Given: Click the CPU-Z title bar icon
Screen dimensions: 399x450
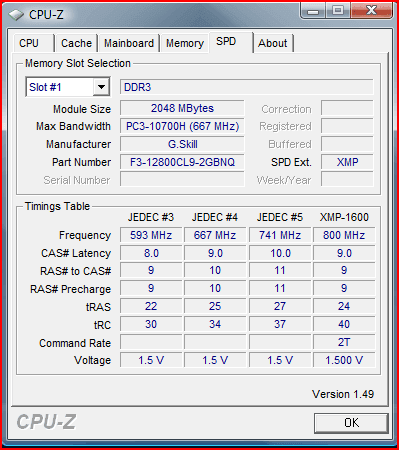Looking at the screenshot, I should pos(16,15).
